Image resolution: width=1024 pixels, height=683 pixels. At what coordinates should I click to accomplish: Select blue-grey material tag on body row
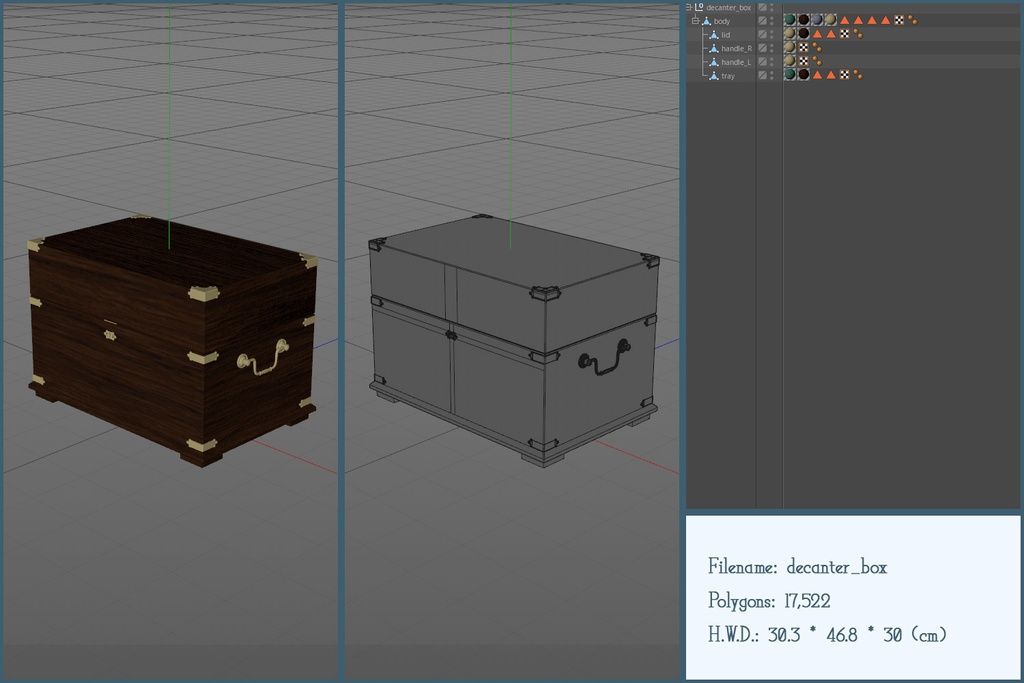(817, 20)
